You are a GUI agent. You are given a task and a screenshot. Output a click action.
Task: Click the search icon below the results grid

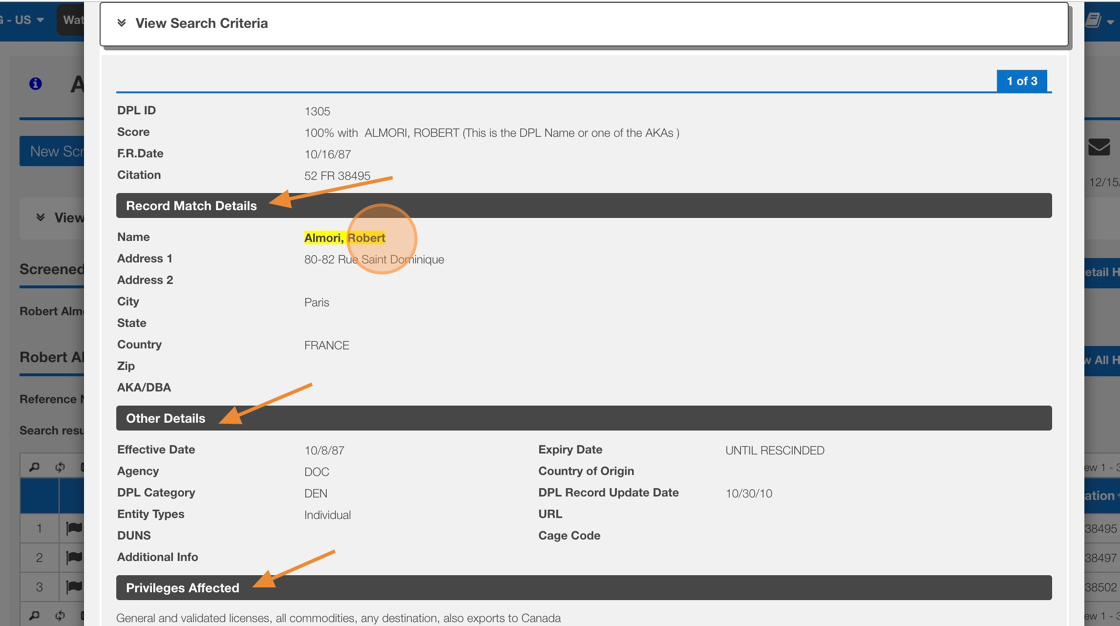point(34,615)
